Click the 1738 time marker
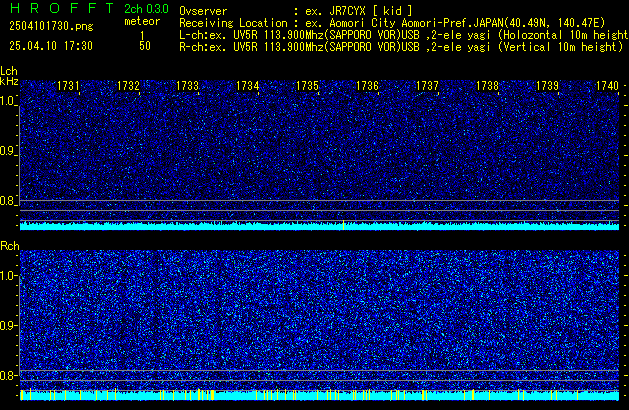This screenshot has width=629, height=410. (x=487, y=86)
